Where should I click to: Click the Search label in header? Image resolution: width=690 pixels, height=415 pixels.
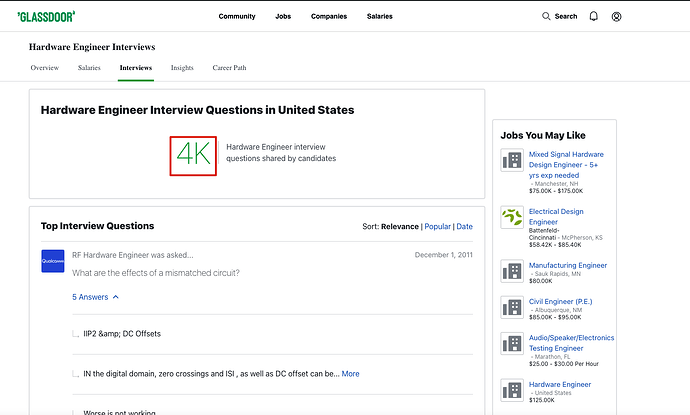click(565, 16)
